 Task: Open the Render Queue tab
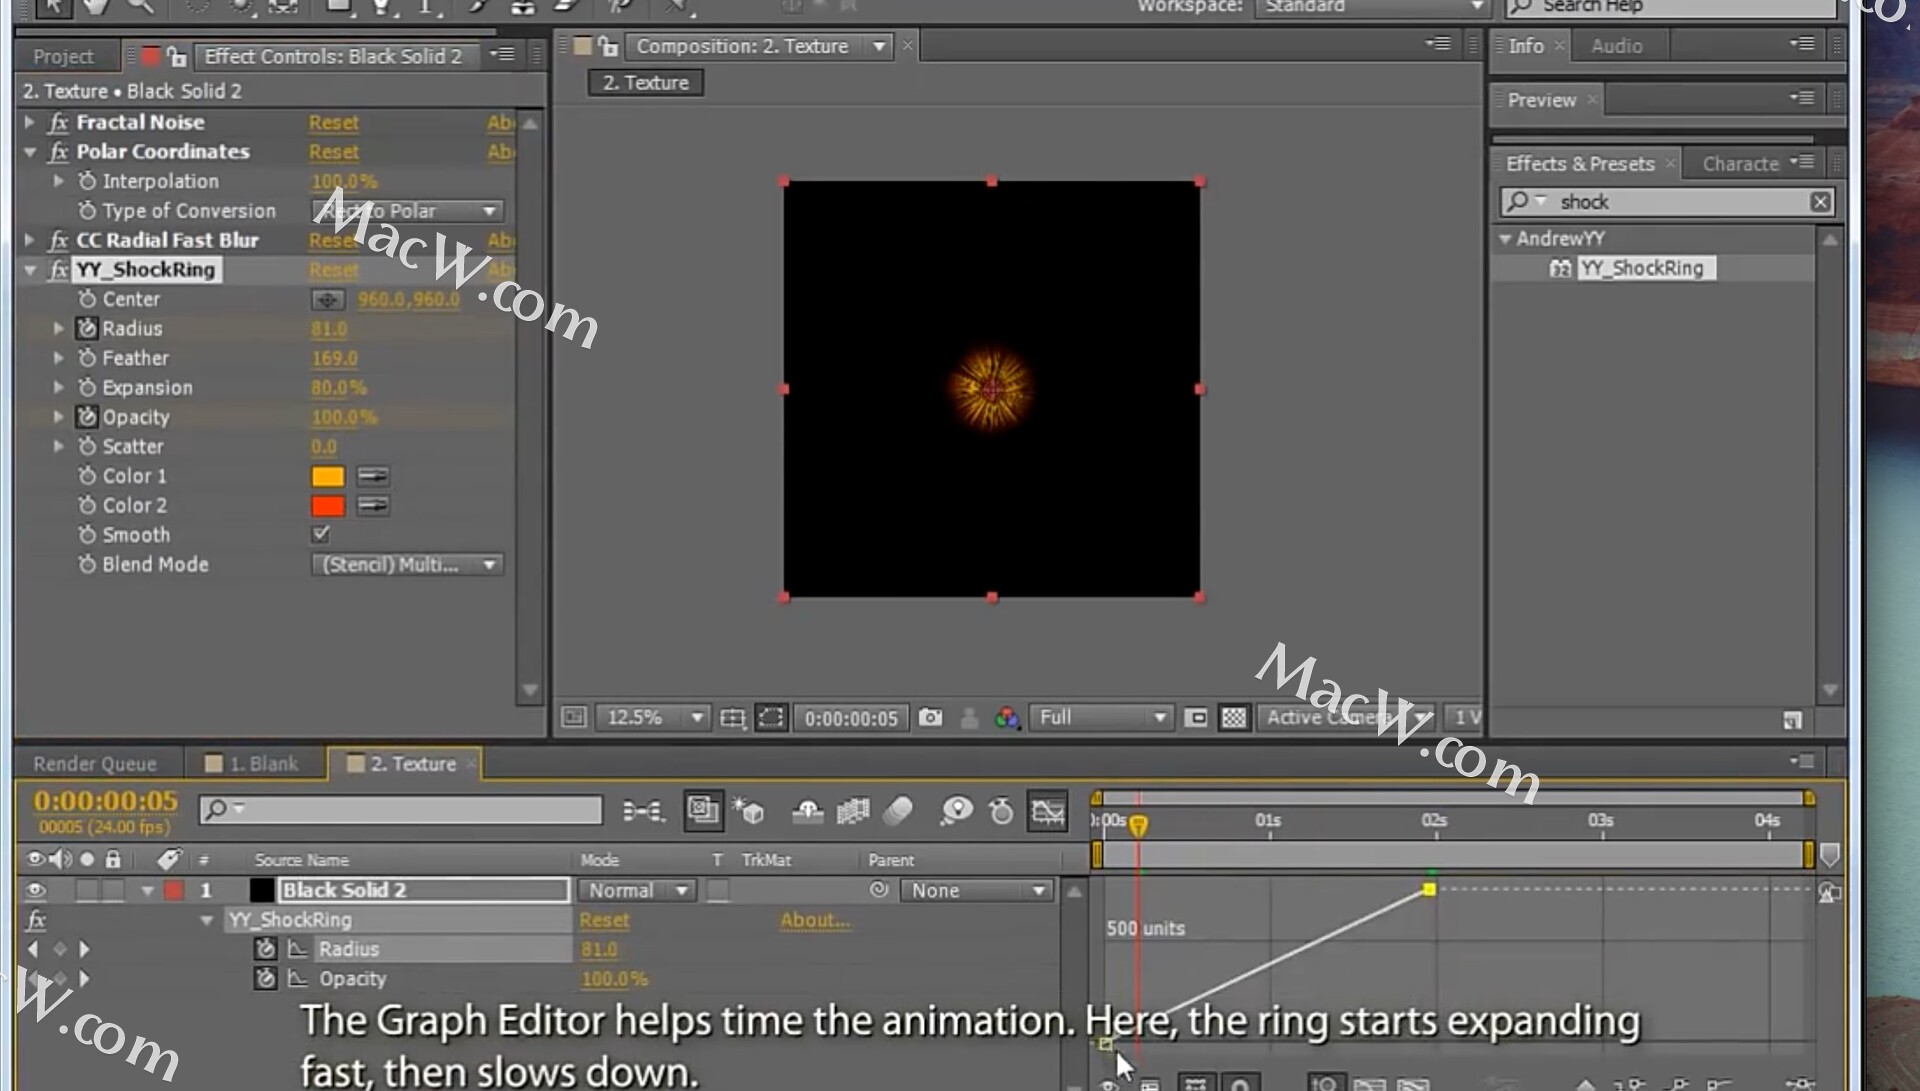pyautogui.click(x=95, y=764)
